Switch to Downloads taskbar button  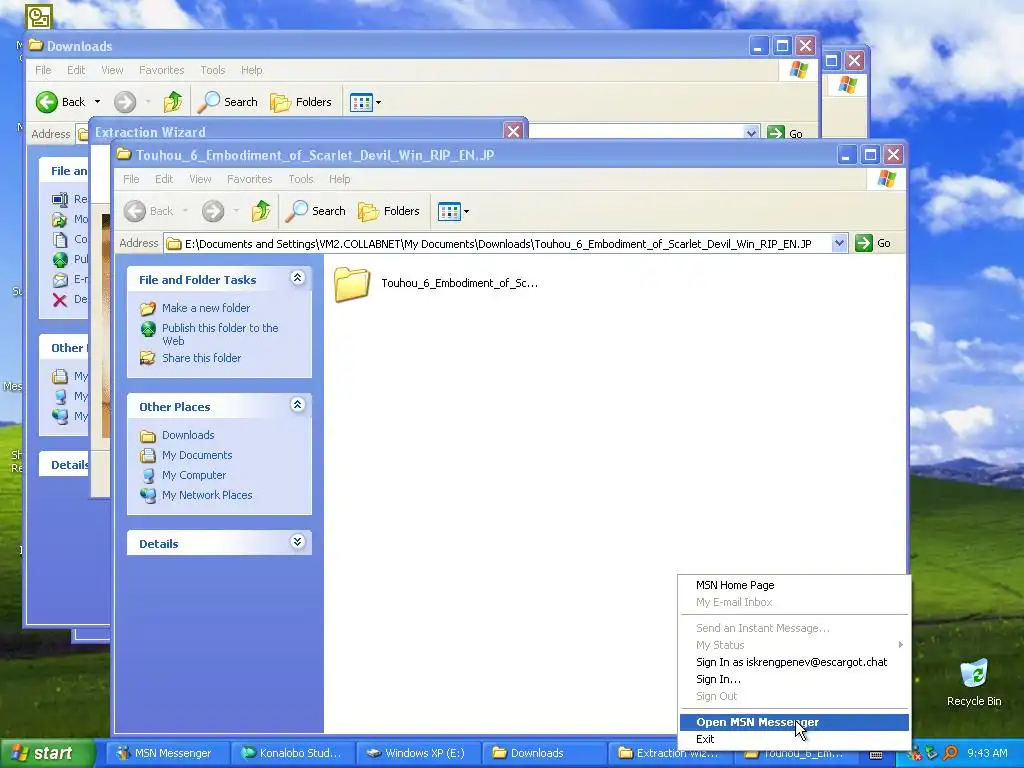(x=543, y=753)
